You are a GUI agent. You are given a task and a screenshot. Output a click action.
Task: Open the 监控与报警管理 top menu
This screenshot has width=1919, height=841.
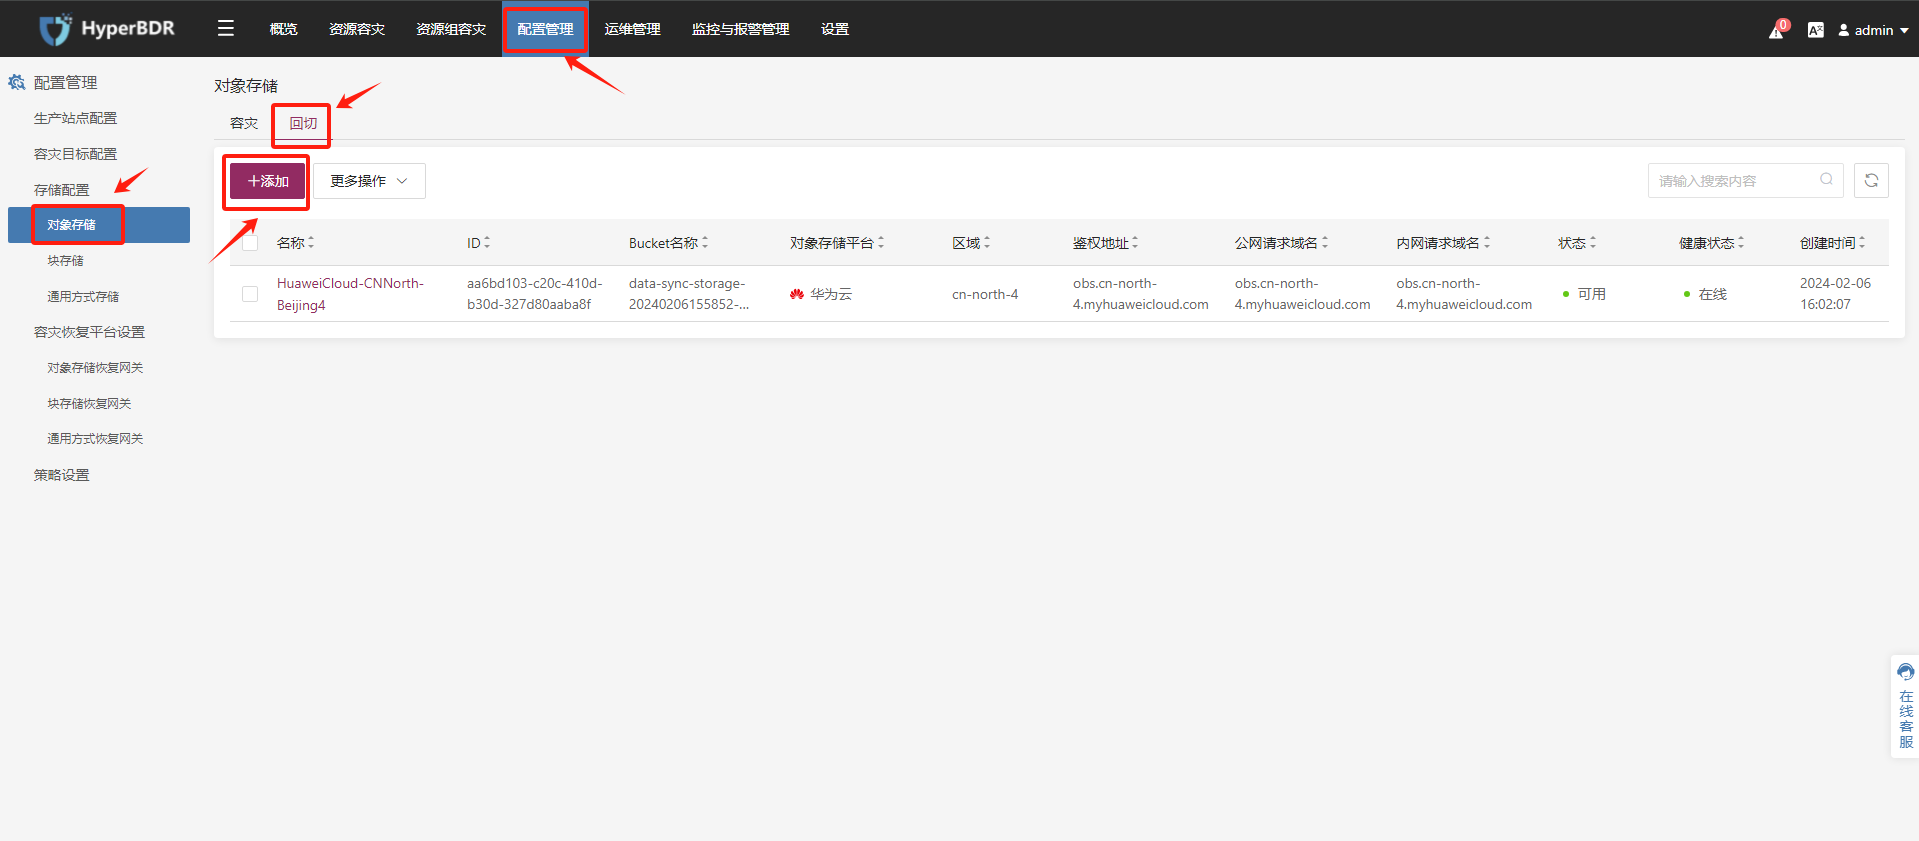[740, 29]
